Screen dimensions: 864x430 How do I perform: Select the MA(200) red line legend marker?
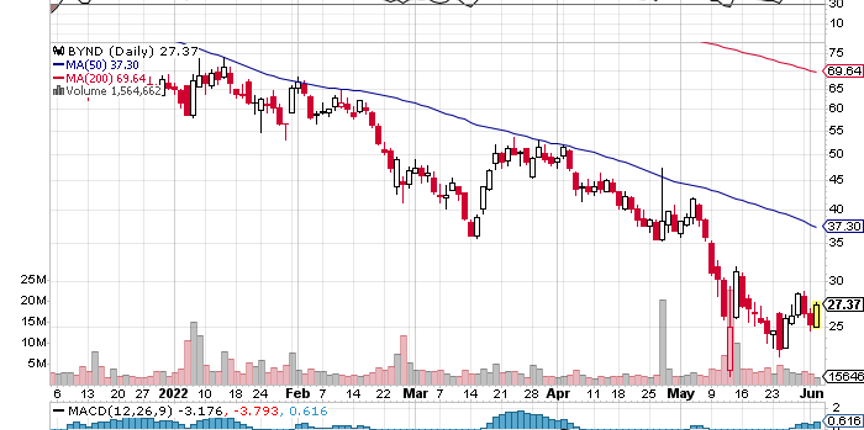tap(58, 77)
